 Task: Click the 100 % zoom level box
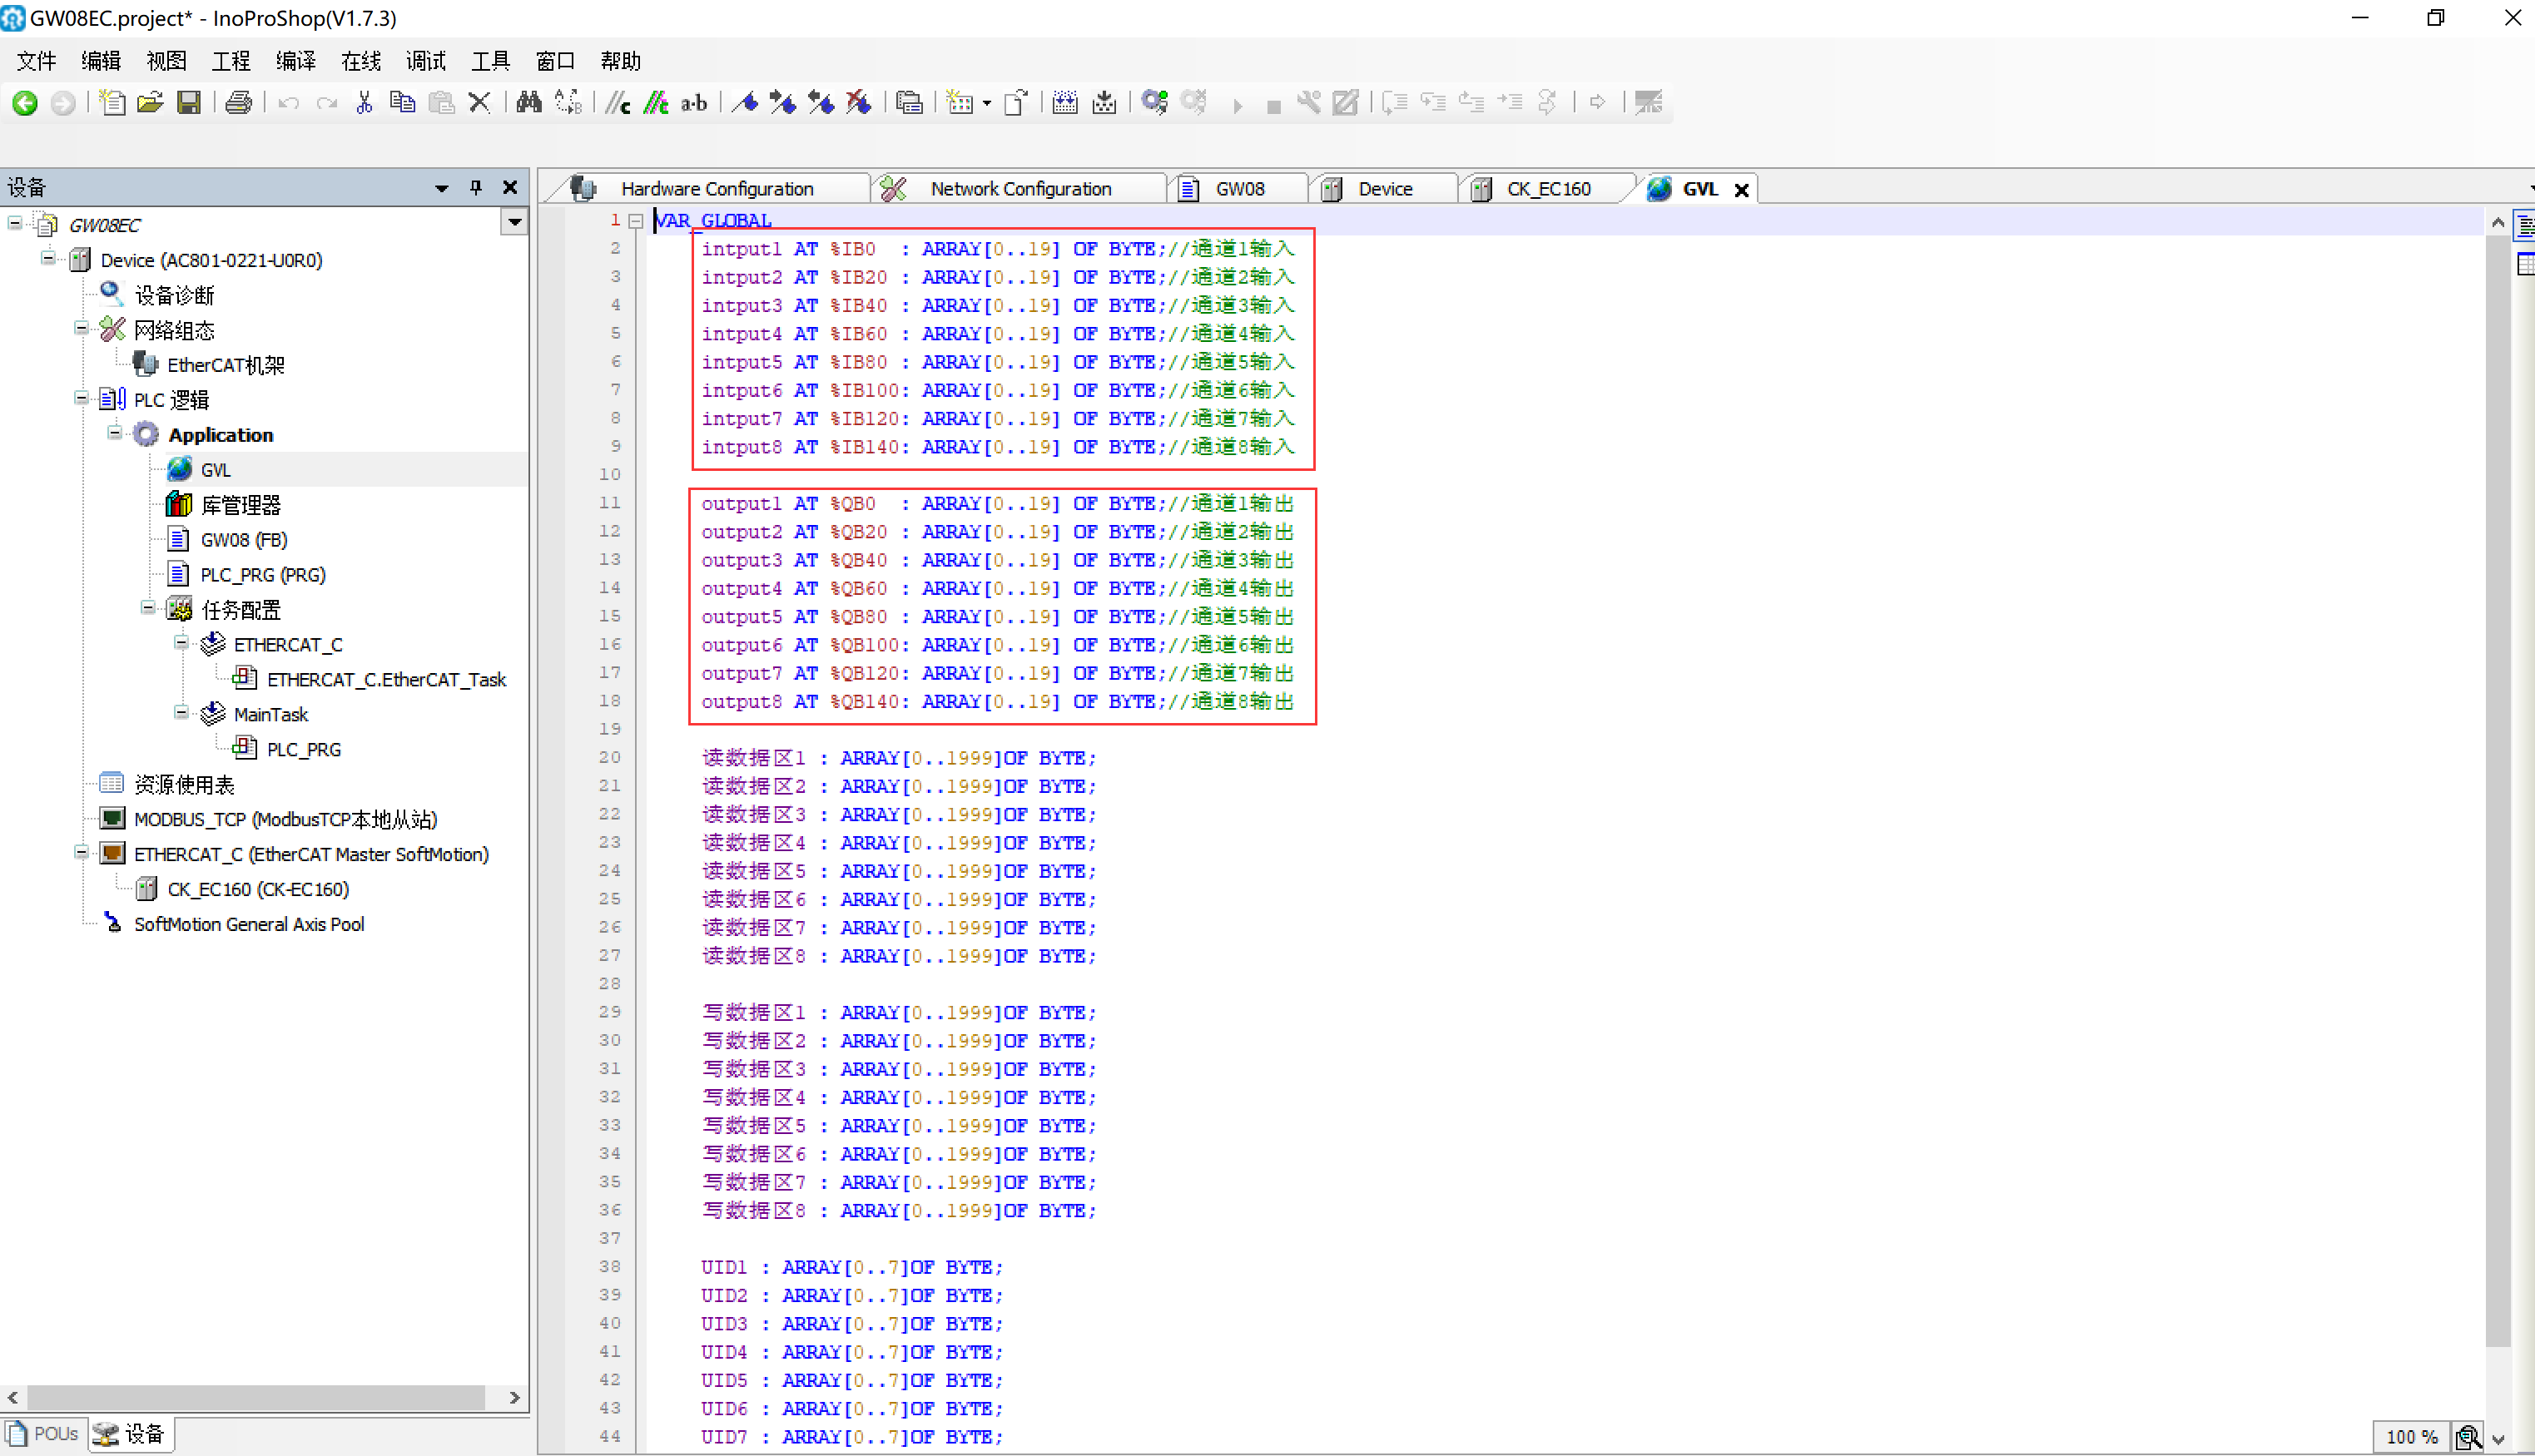coord(2410,1436)
